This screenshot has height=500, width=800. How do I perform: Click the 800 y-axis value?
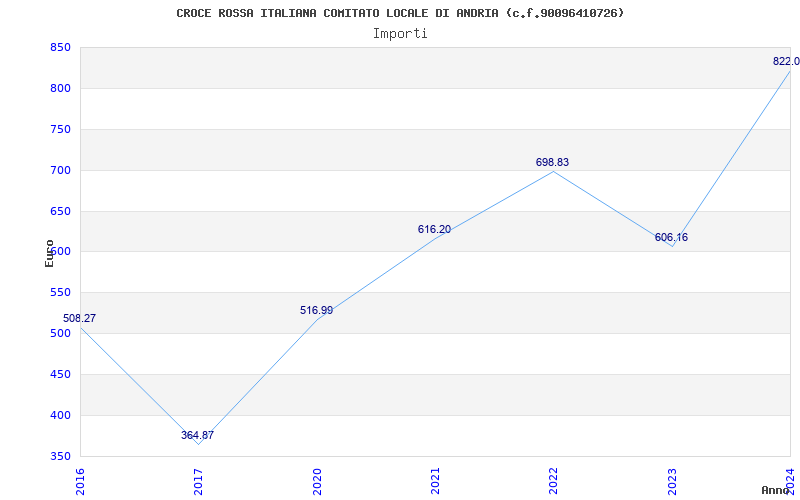tap(60, 89)
